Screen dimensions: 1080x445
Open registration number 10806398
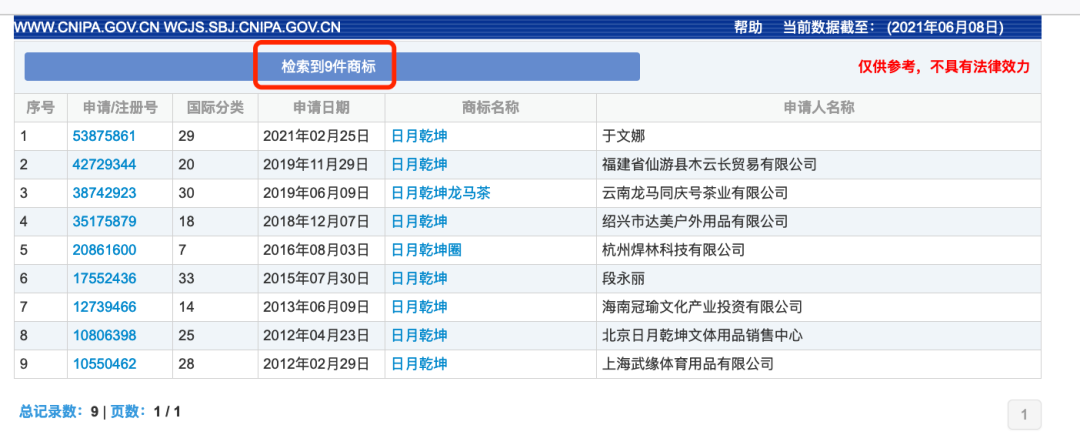tap(104, 335)
